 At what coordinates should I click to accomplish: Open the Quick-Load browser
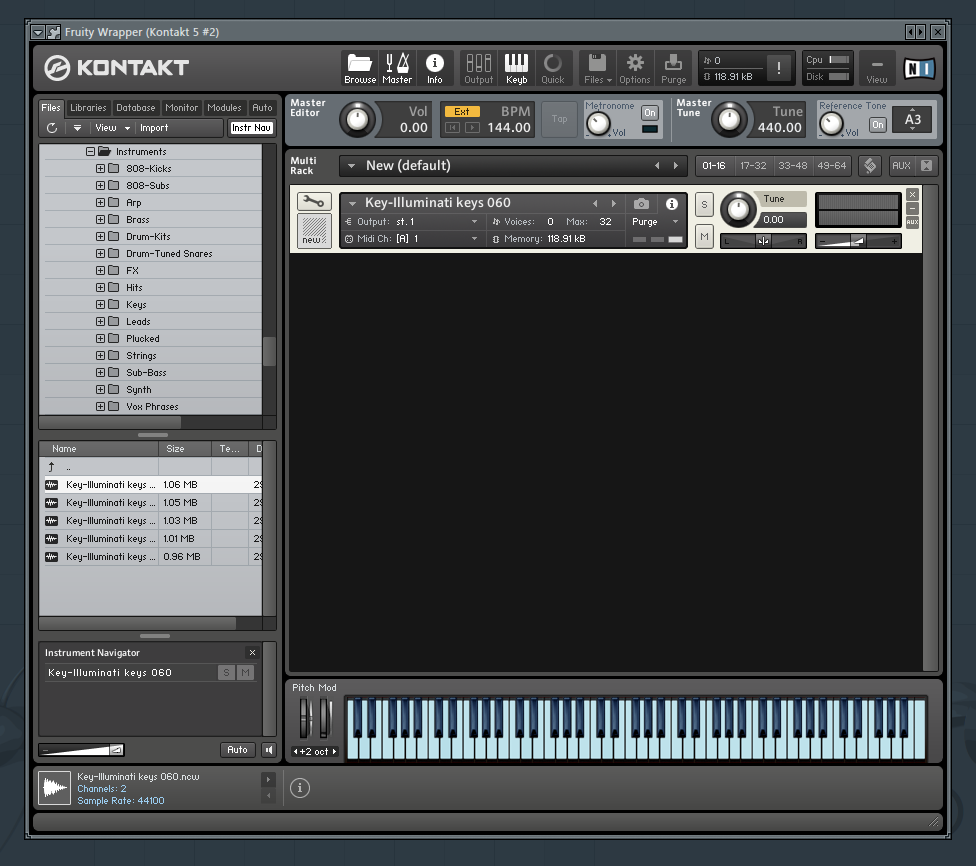point(553,68)
